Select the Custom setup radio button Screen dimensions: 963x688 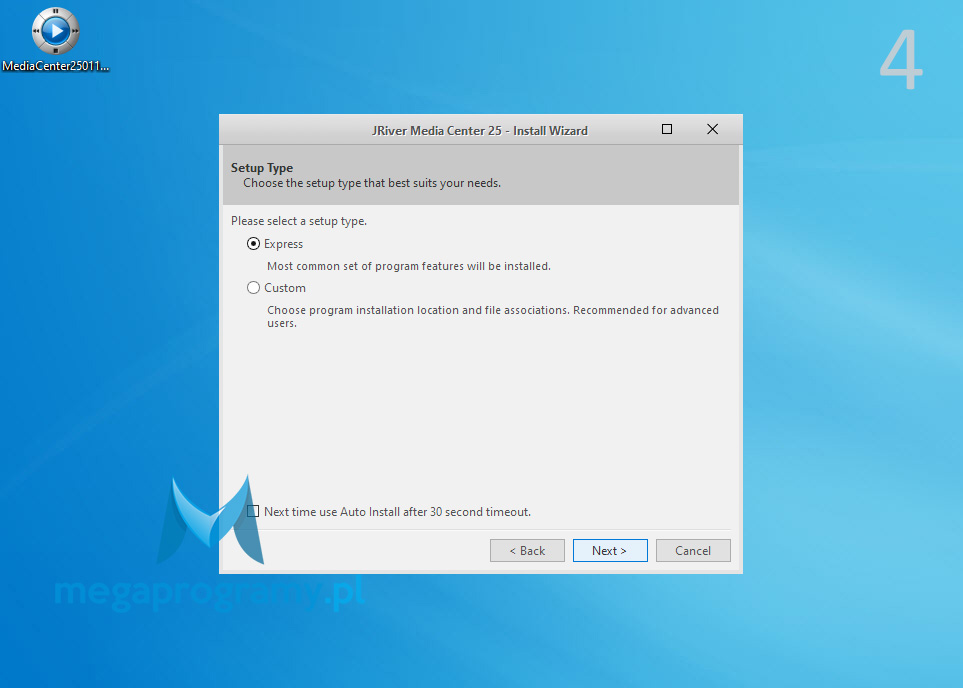253,287
